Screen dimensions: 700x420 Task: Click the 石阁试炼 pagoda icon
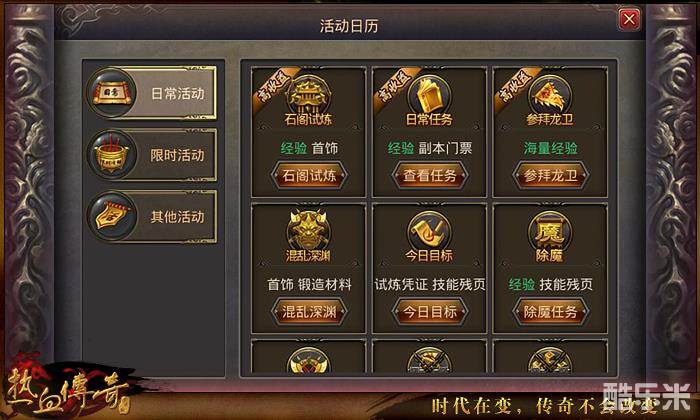(308, 95)
